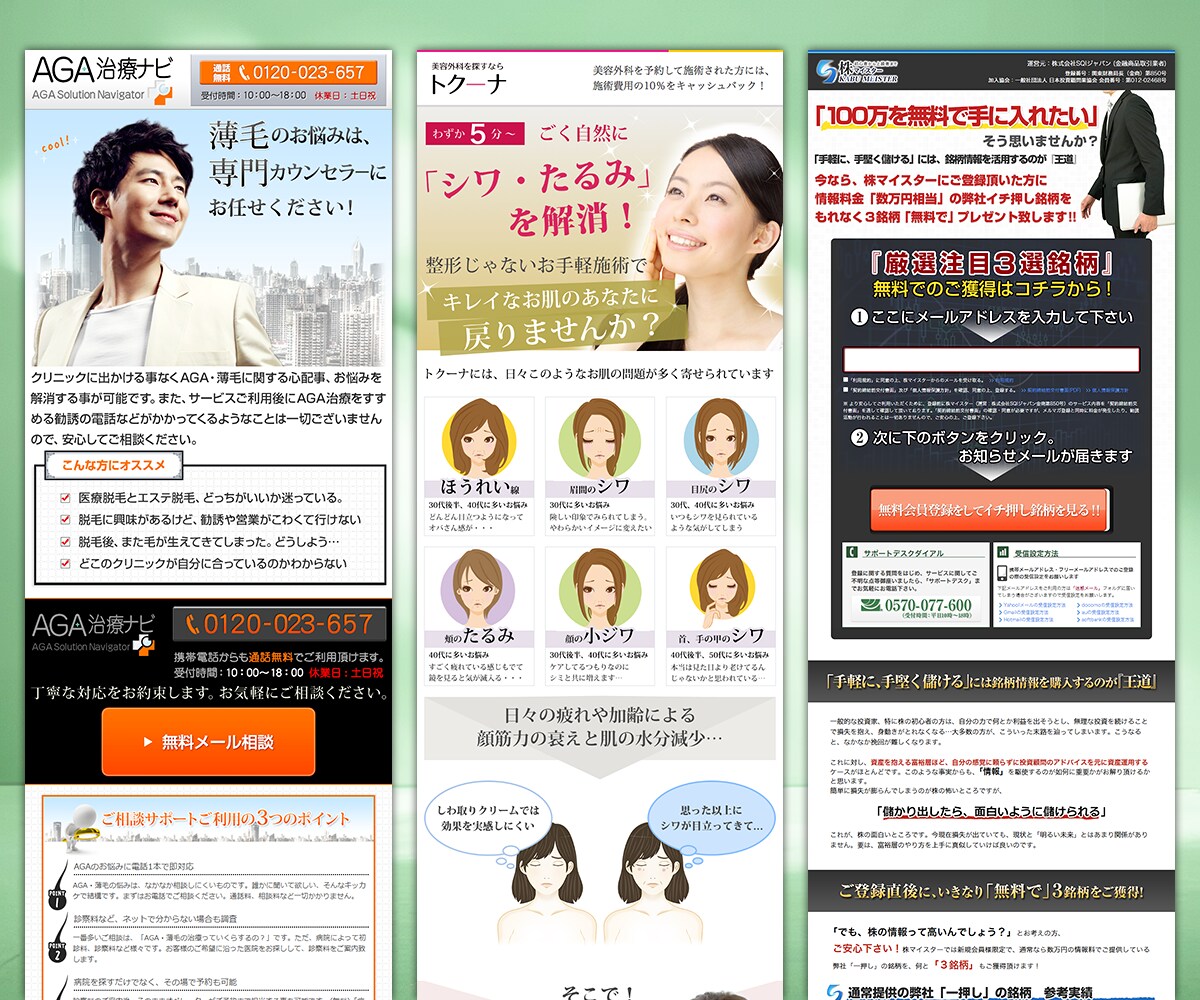Select the ほうれい線 face illustration card
Viewport: 1200px width, 1000px height.
(479, 464)
